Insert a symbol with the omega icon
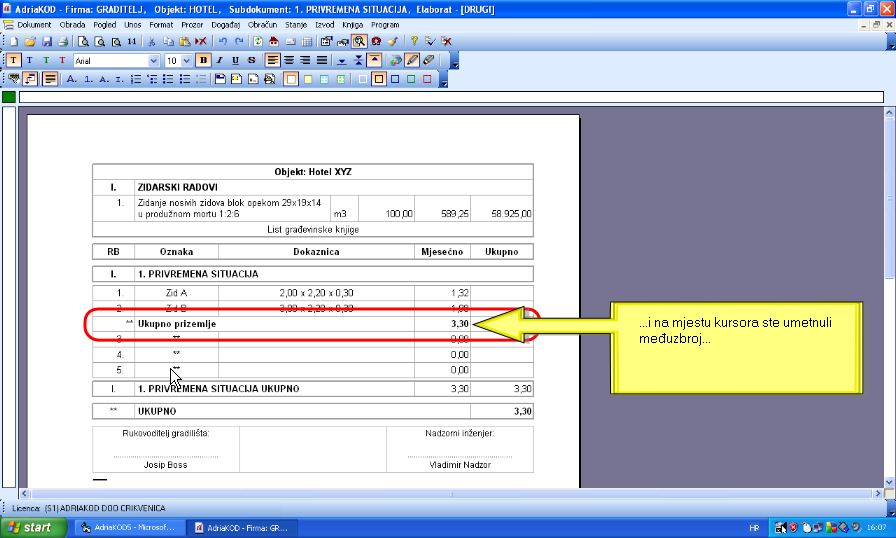 click(x=376, y=41)
